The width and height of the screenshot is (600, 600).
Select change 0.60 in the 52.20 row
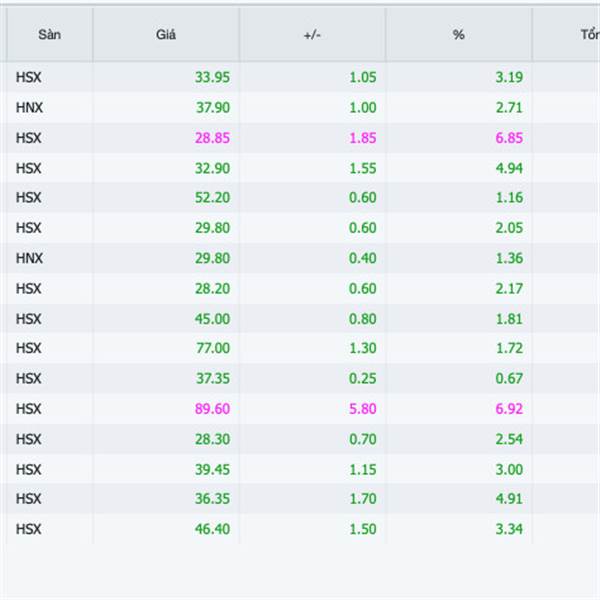[363, 197]
